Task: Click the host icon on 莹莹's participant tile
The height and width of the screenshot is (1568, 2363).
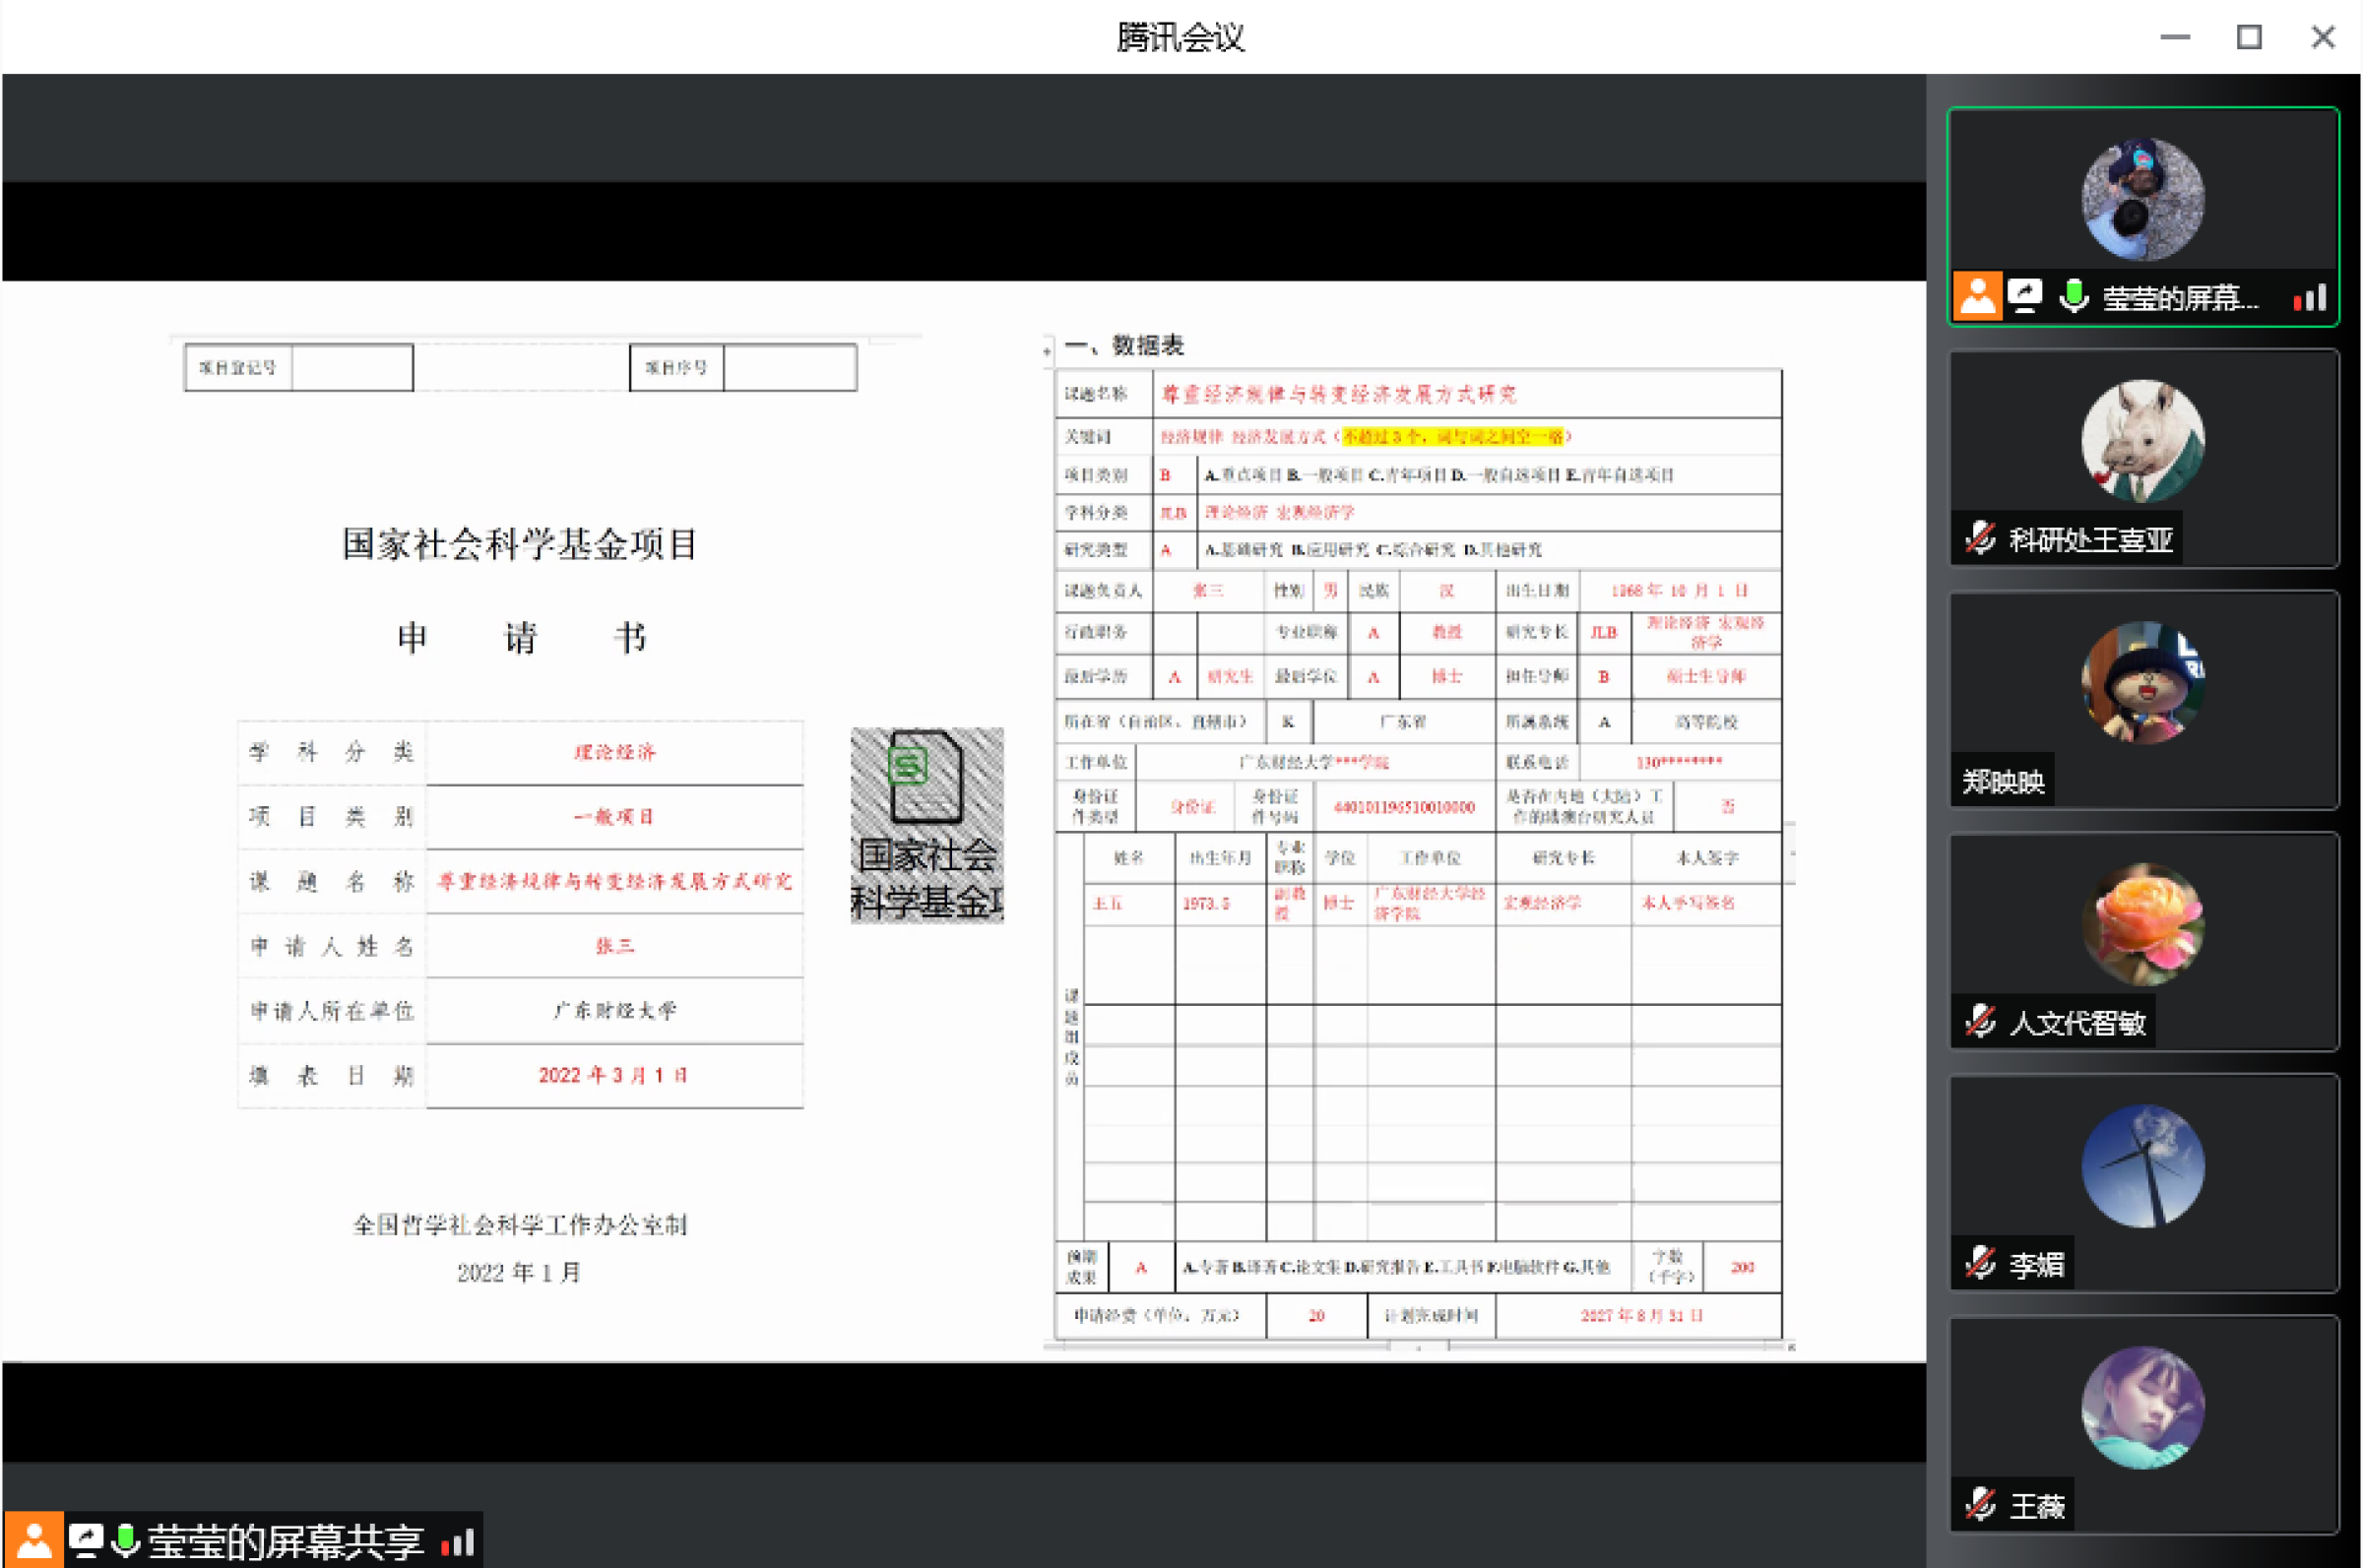Action: (1977, 297)
